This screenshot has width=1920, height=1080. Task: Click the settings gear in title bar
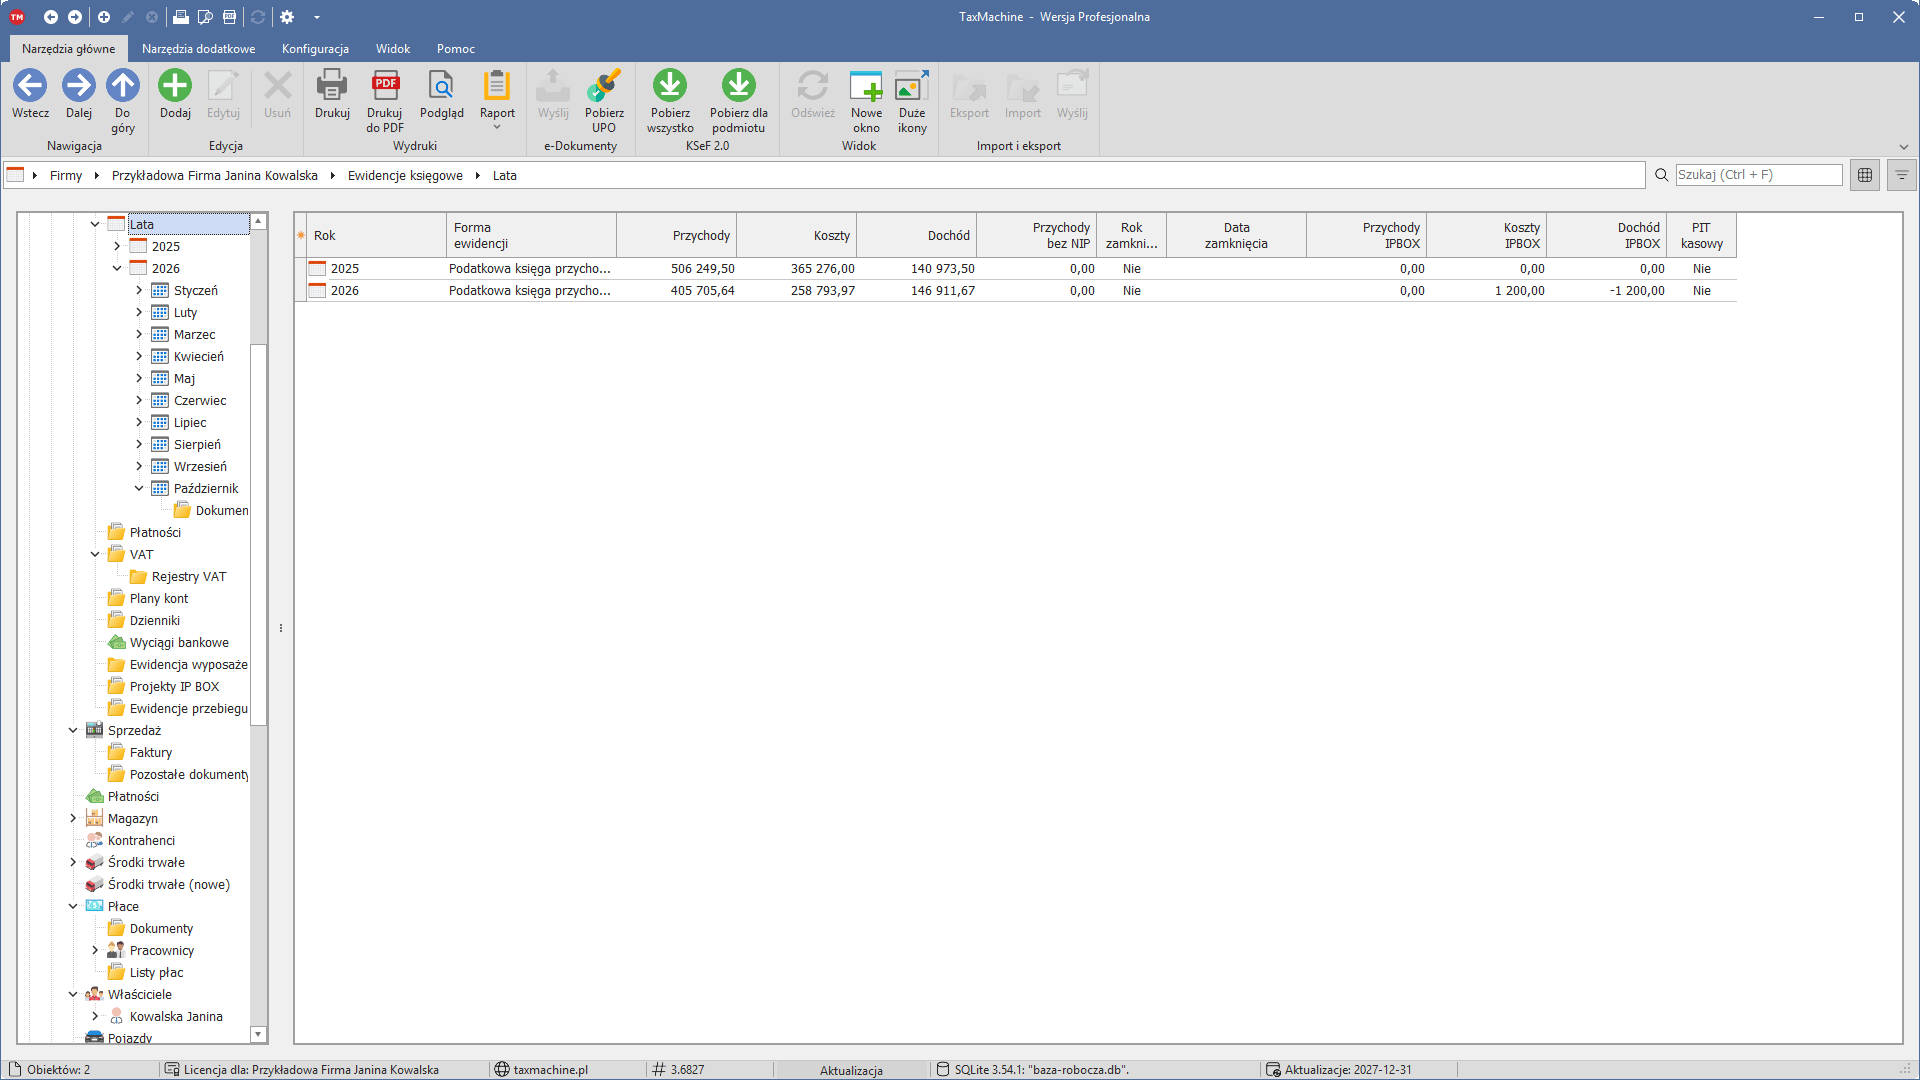coord(287,17)
